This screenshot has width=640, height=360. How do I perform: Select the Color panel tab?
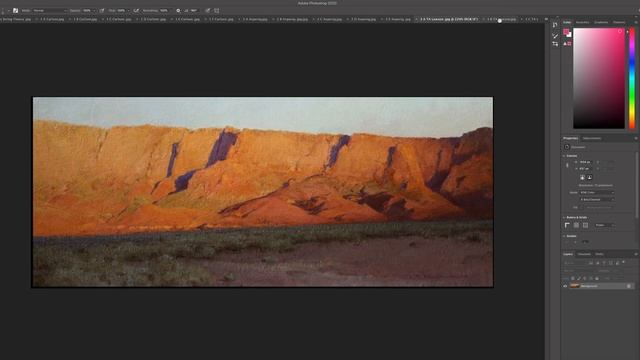click(567, 22)
